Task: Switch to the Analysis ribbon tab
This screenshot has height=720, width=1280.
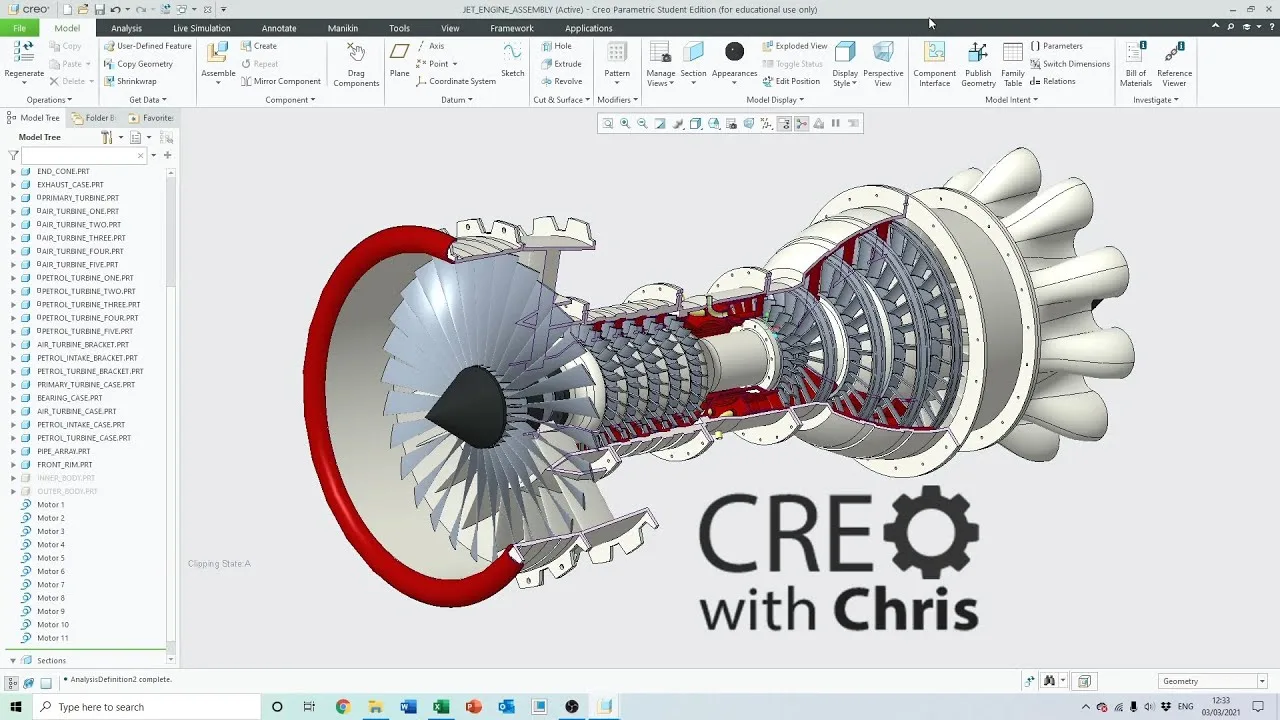Action: point(126,28)
